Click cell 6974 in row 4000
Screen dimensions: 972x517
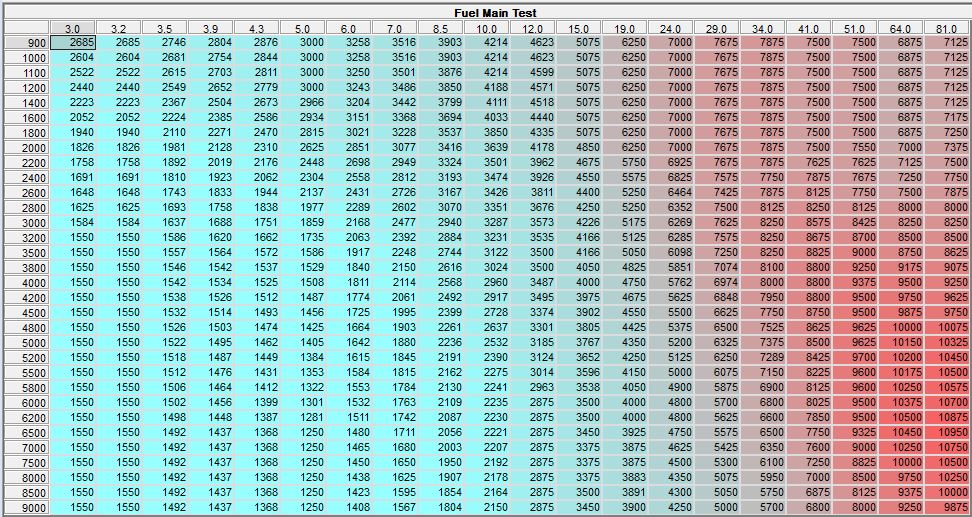[x=717, y=282]
